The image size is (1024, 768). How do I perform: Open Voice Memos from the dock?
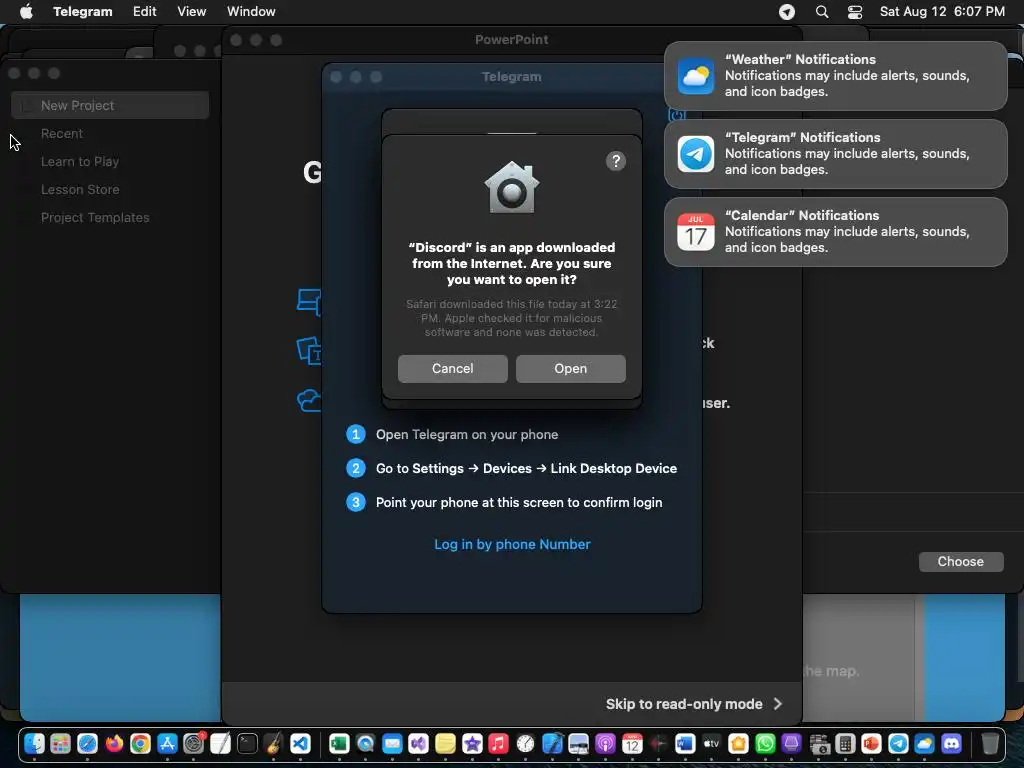coord(658,743)
